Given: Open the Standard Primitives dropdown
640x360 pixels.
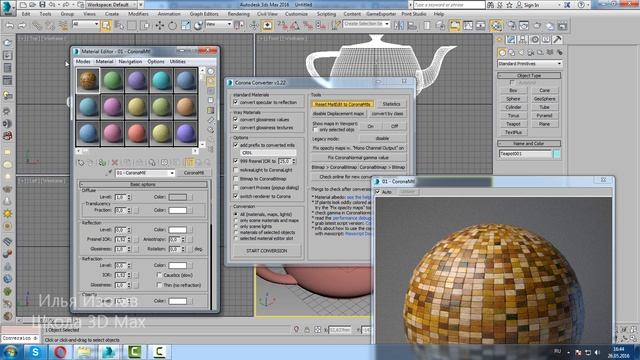Looking at the screenshot, I should coord(529,64).
